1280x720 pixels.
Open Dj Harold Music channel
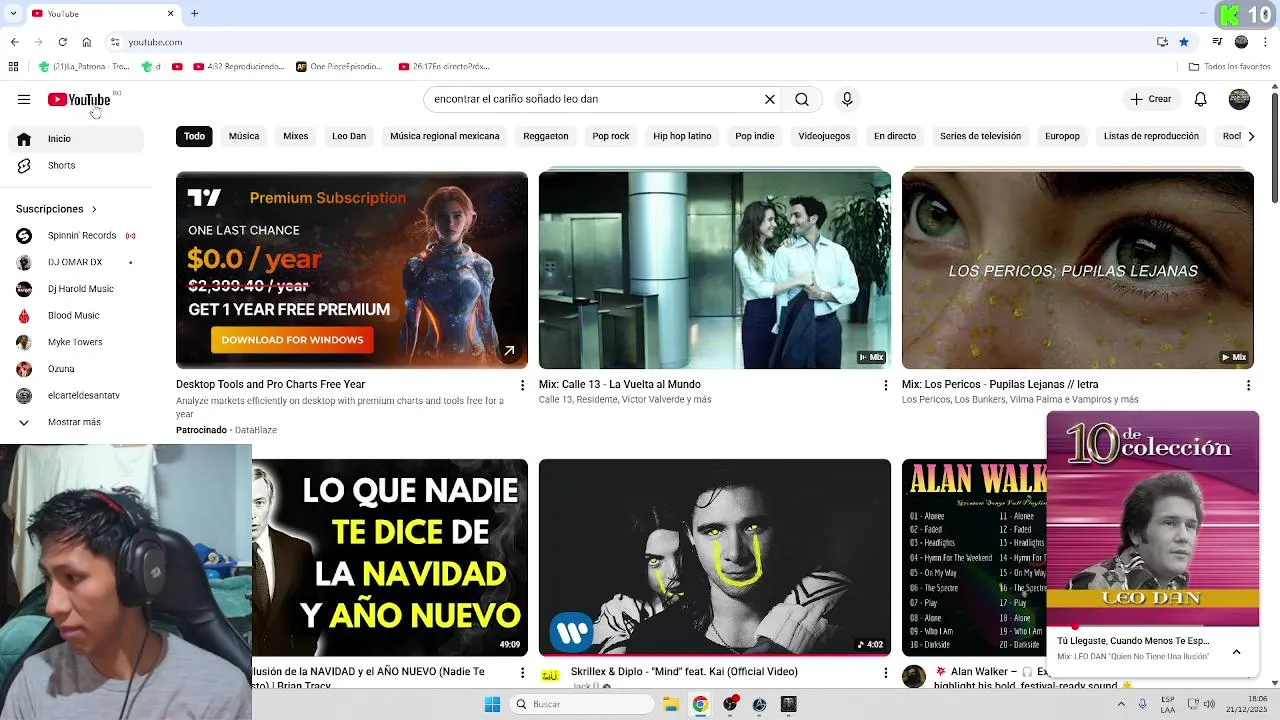pos(76,289)
